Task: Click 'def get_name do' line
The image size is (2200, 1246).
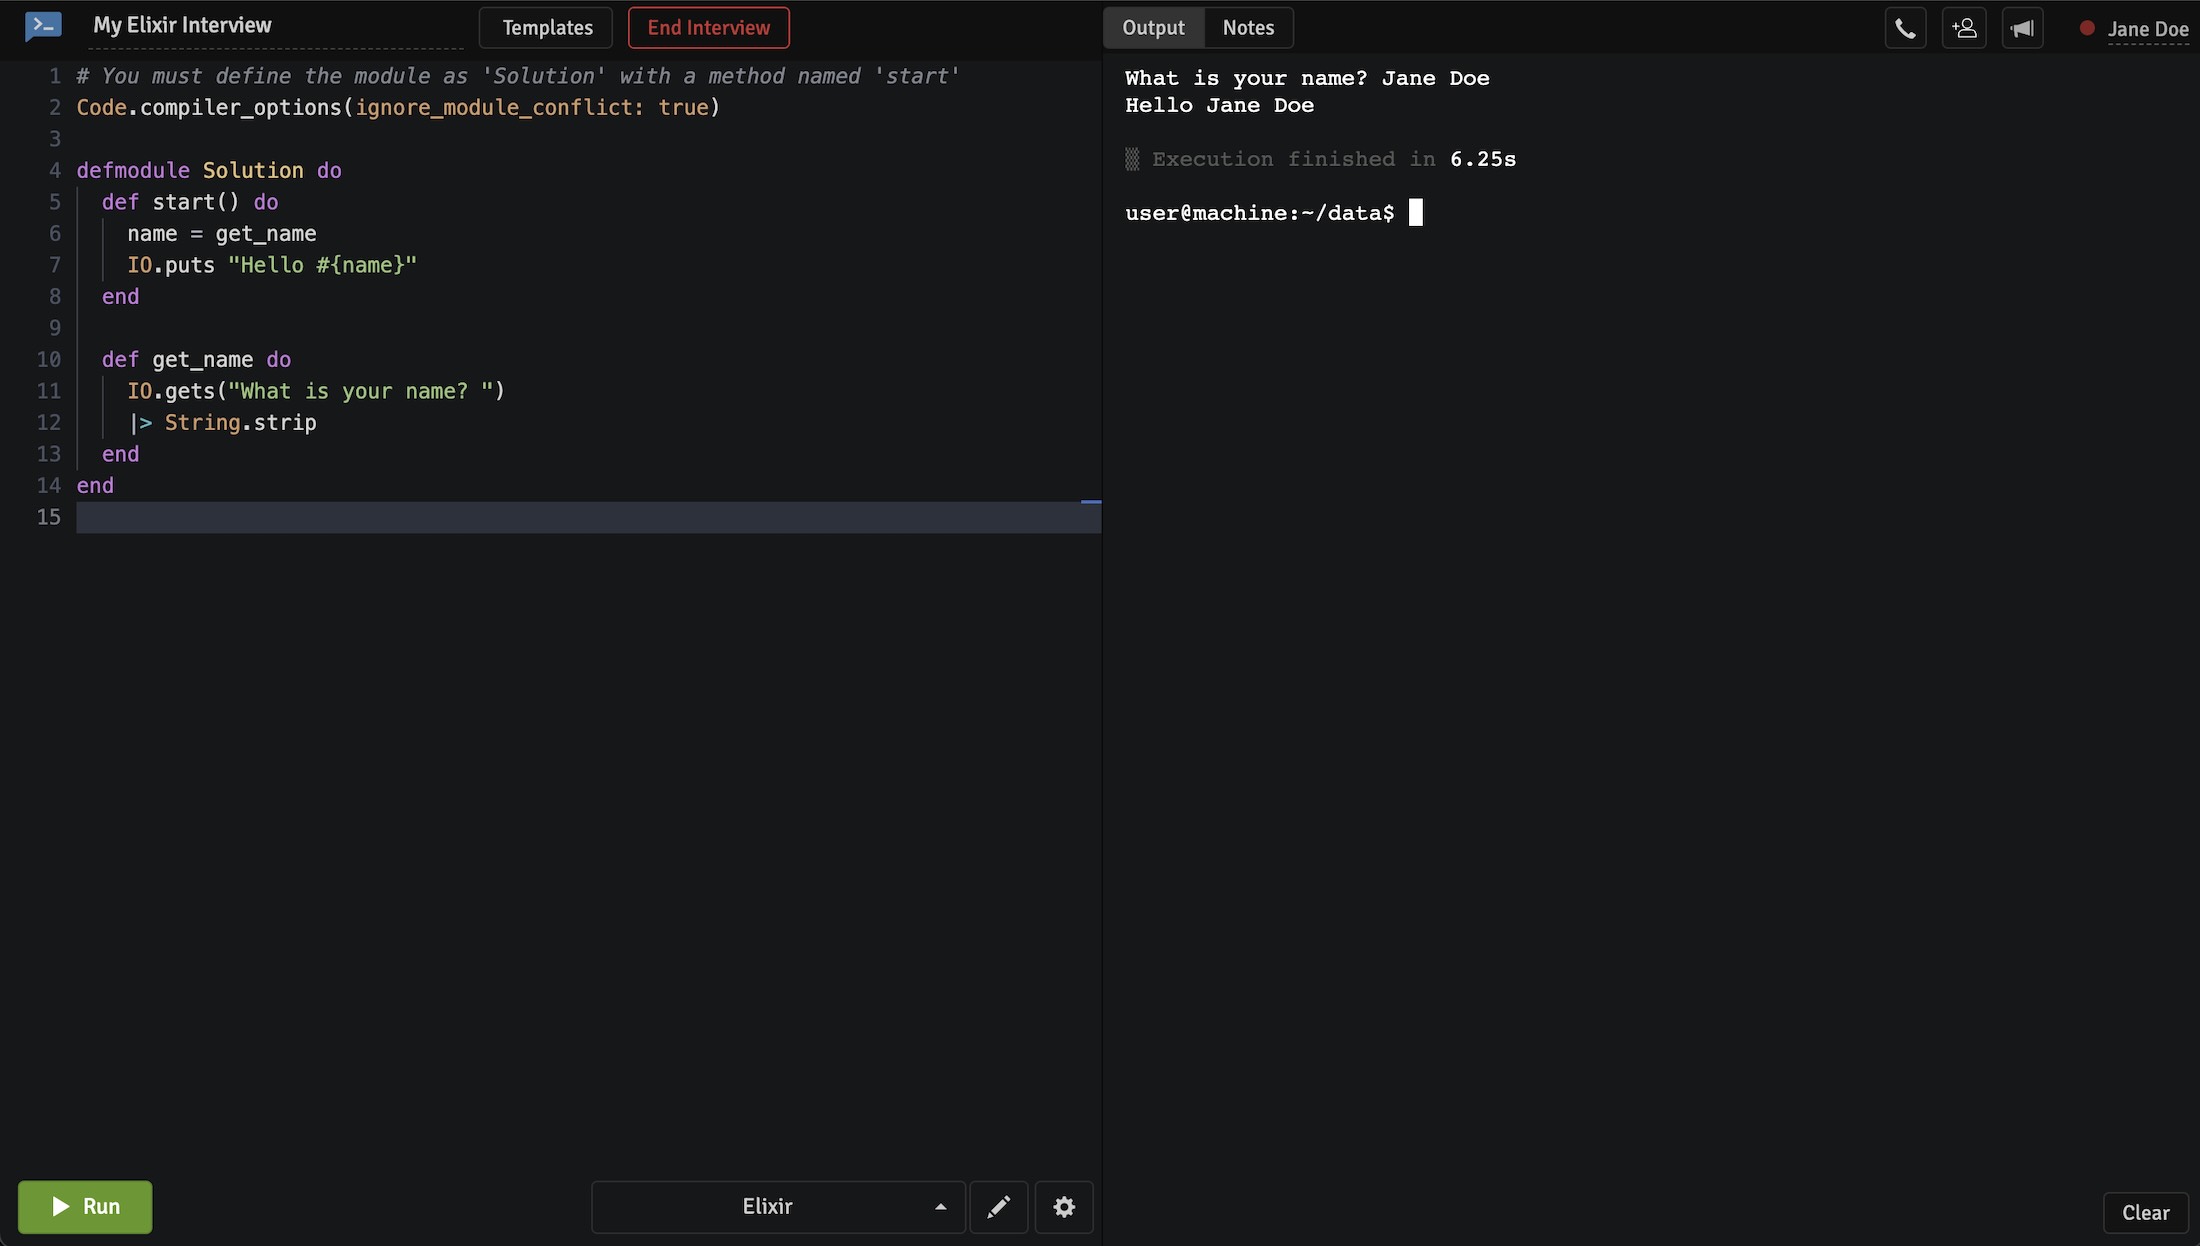Action: point(196,360)
